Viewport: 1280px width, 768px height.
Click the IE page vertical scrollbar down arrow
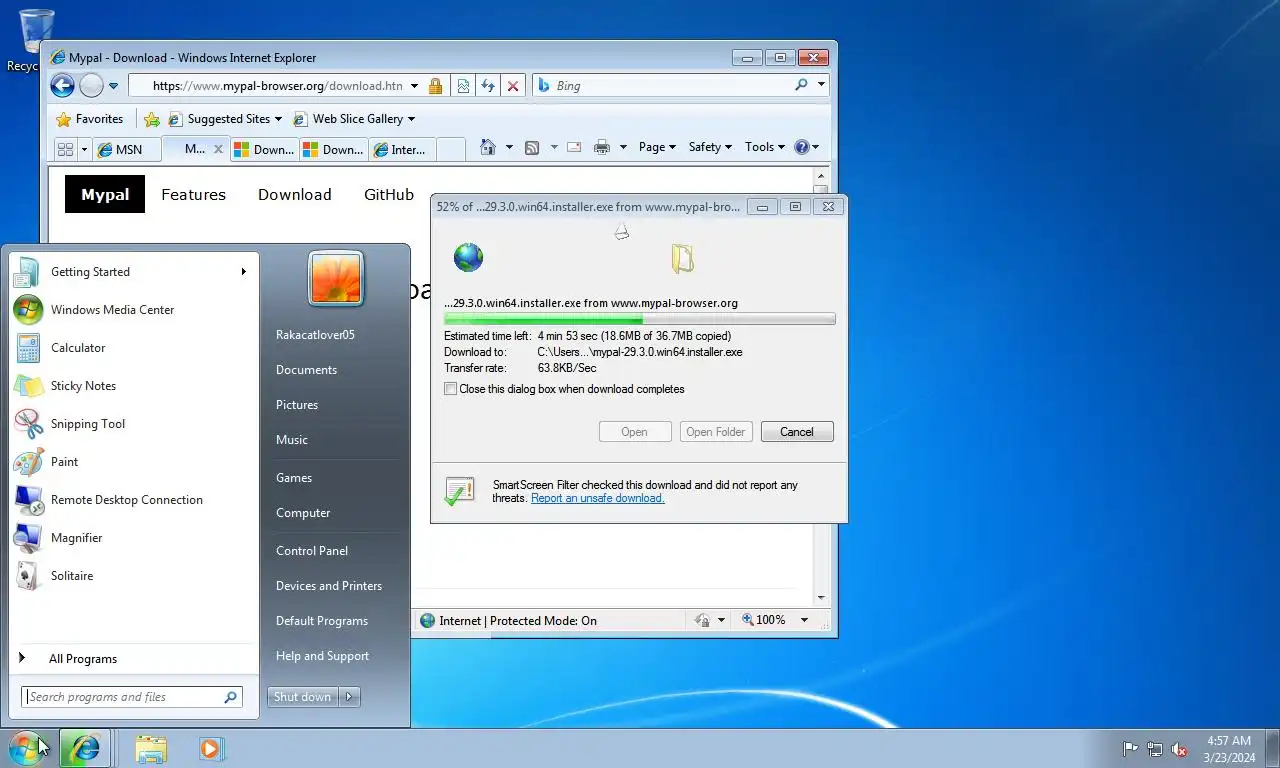point(822,598)
